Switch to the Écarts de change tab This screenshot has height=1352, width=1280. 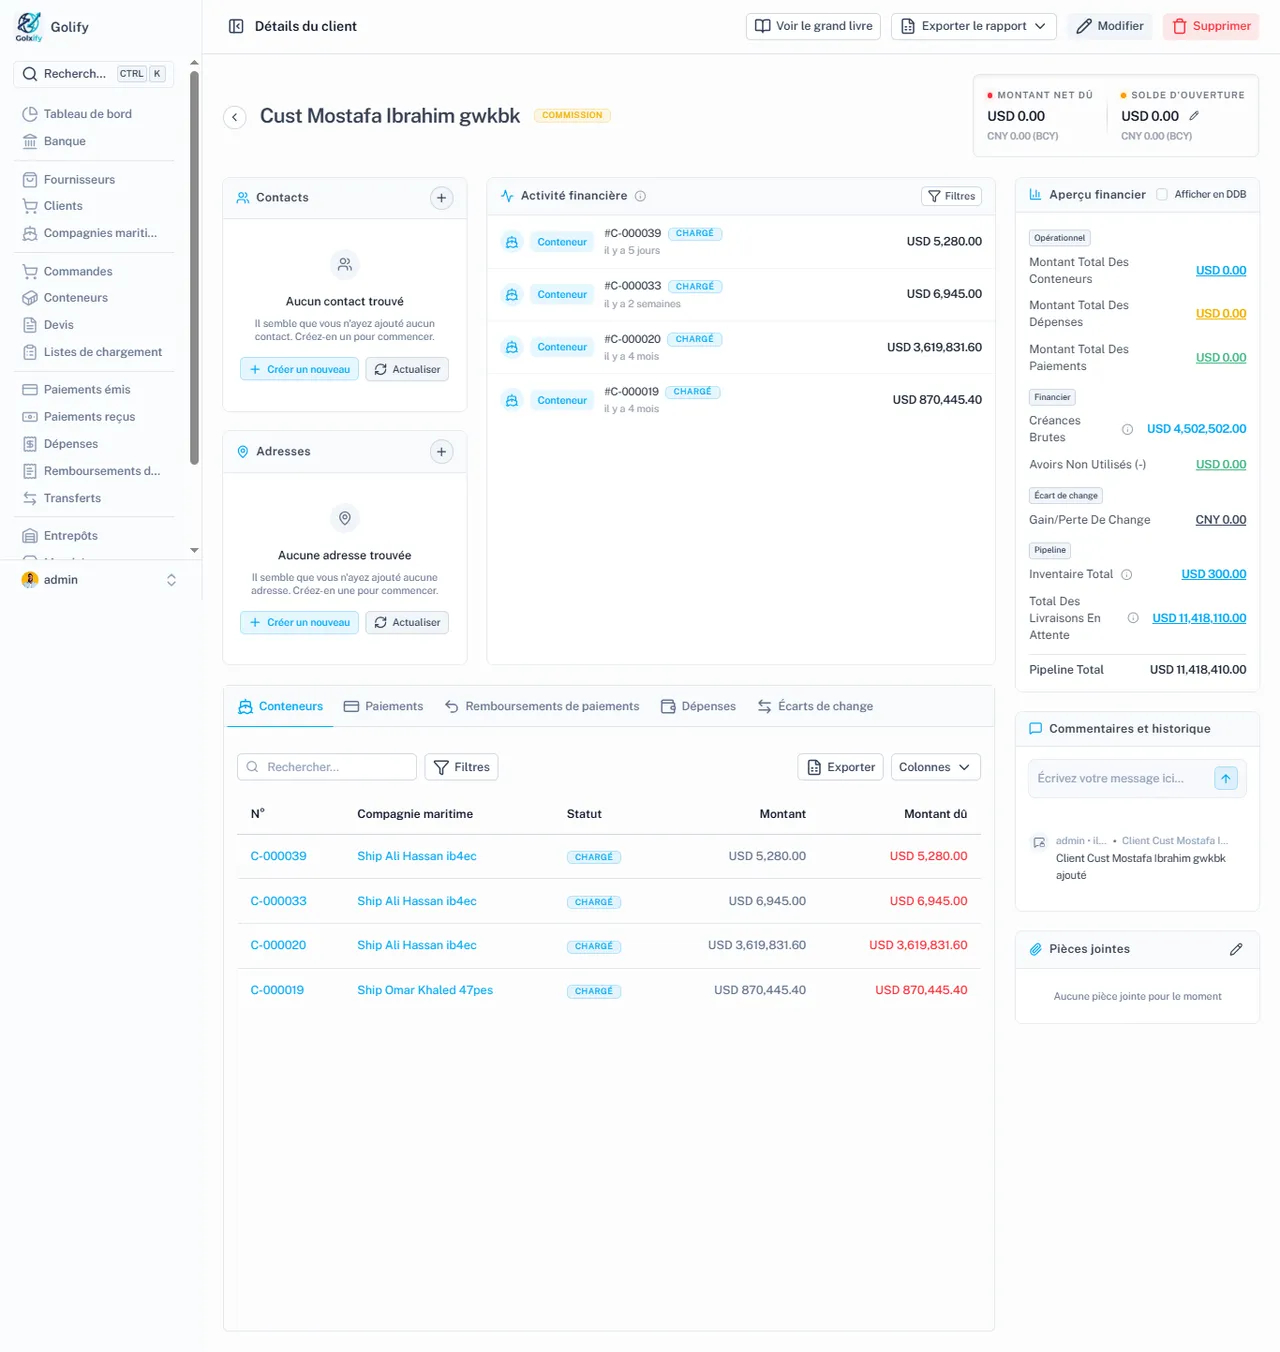[815, 706]
